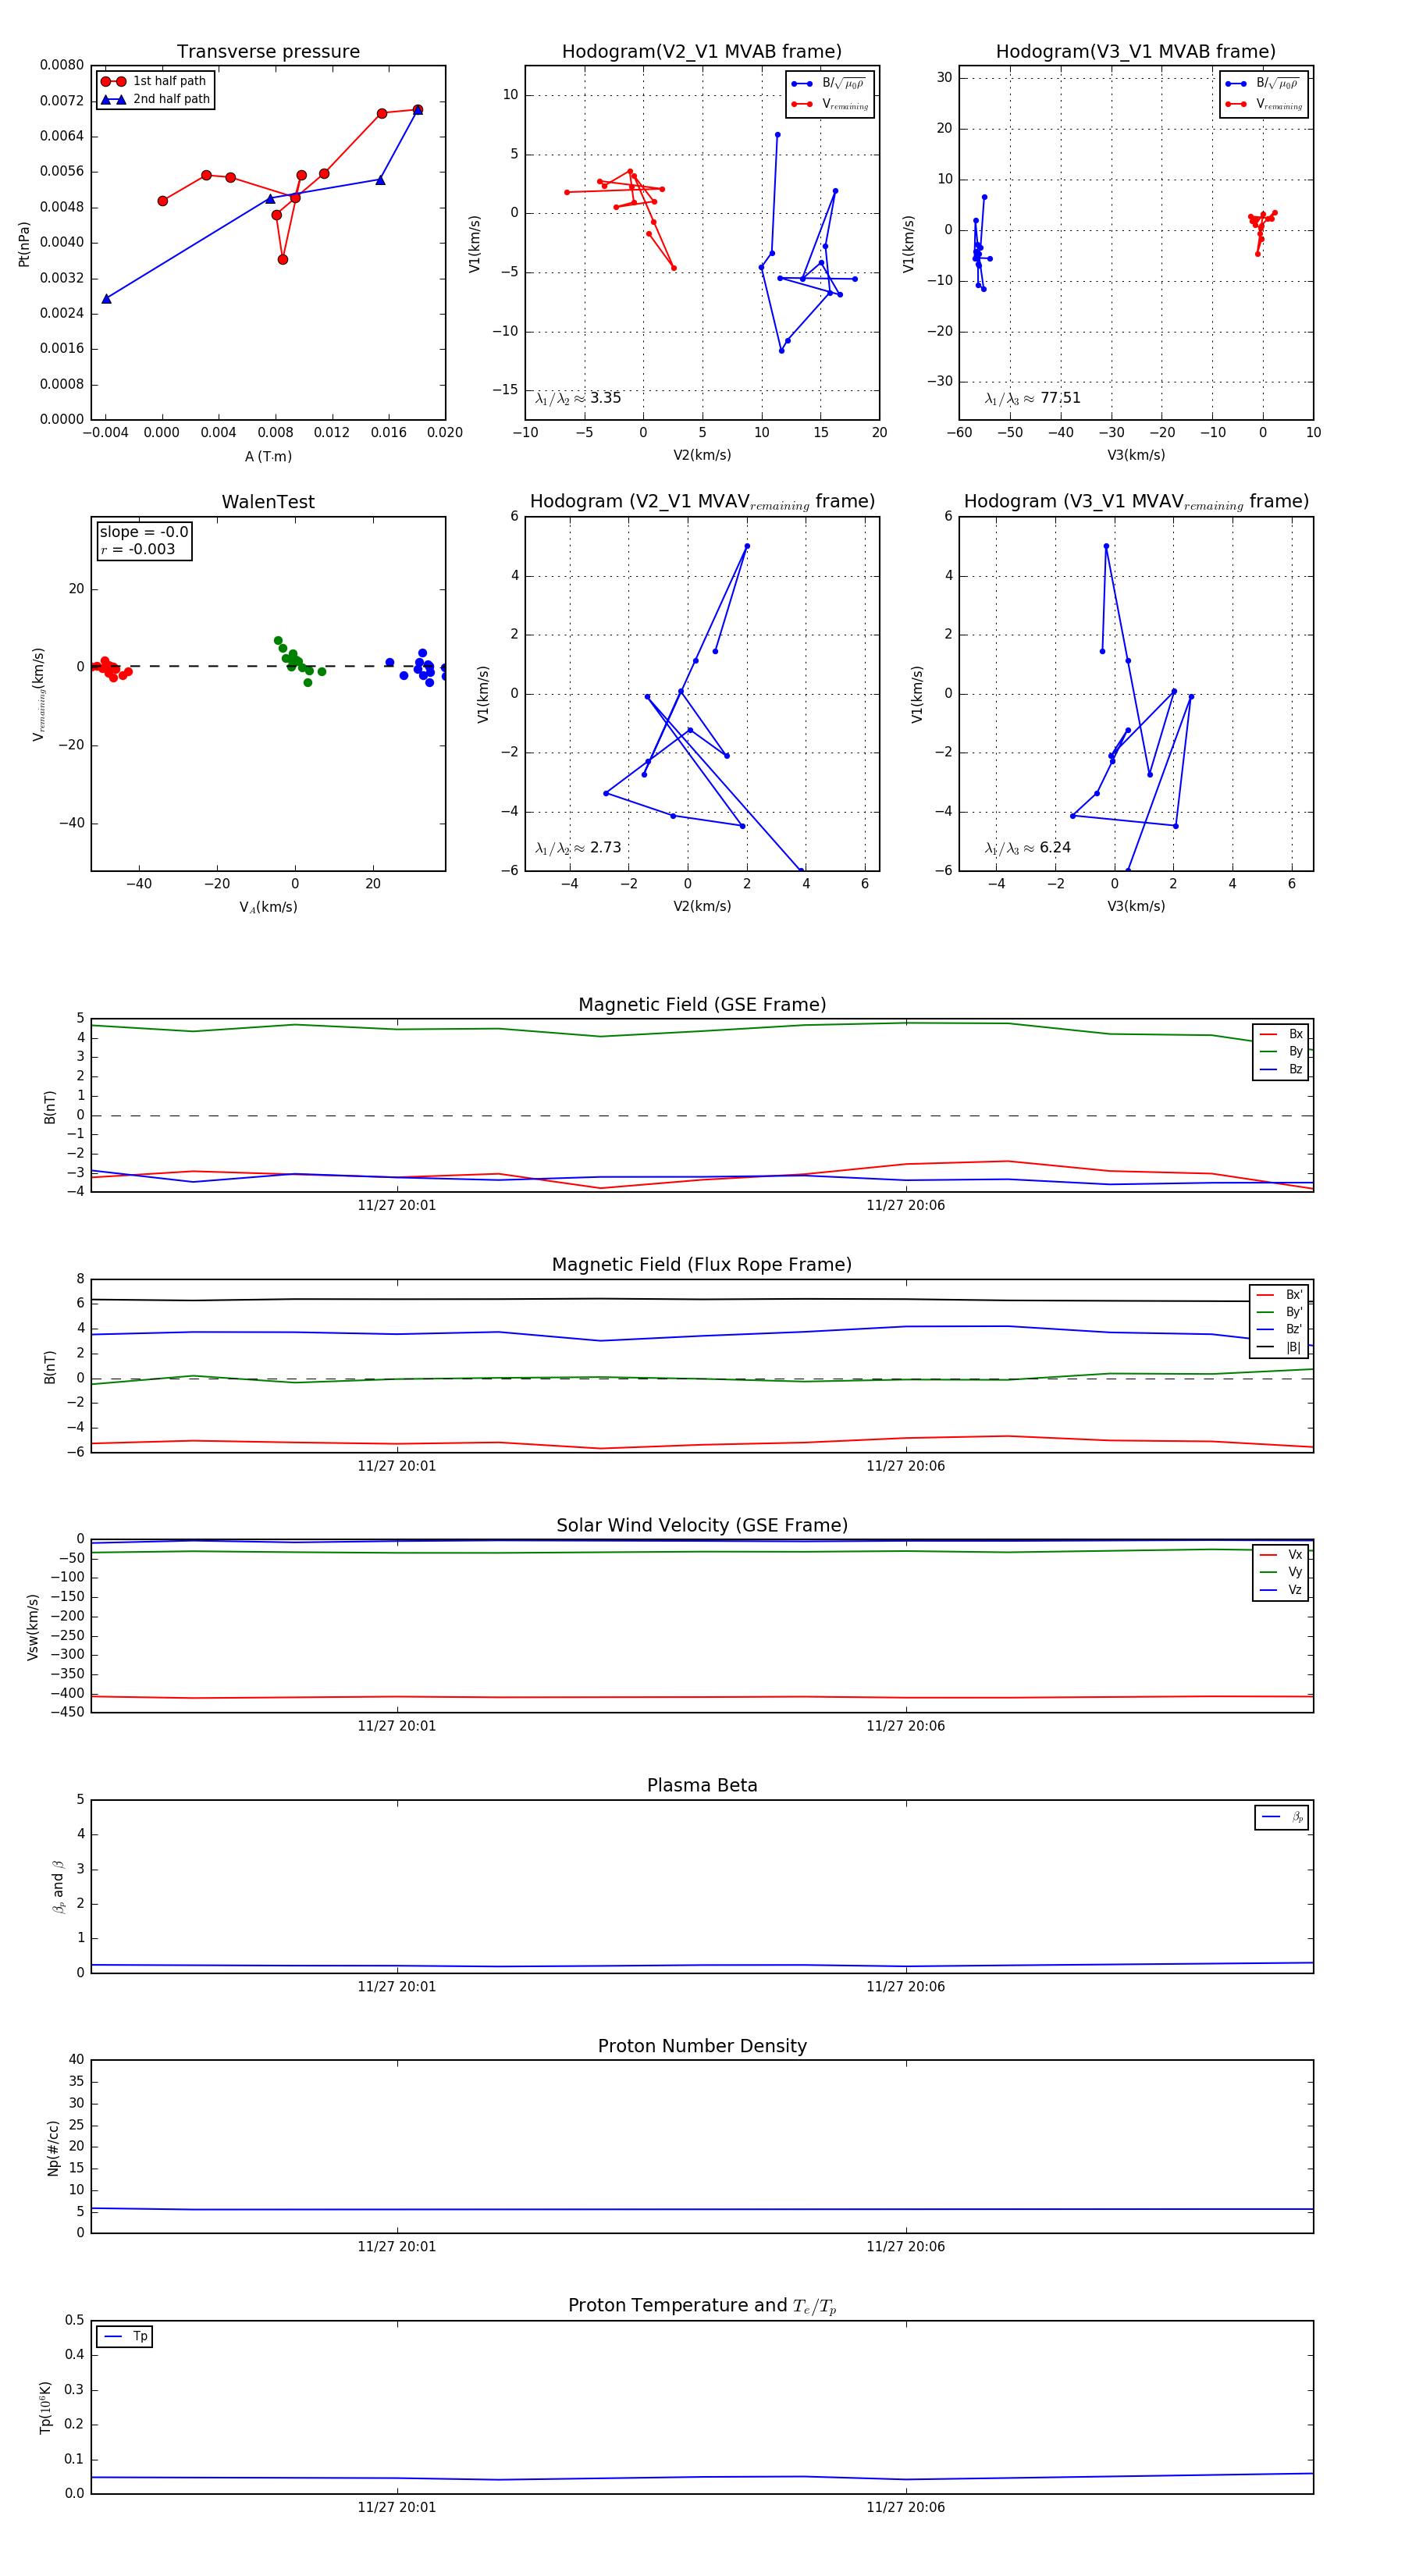
Task: Click the "Hodogram (V3_V1 MVAV remaining frame)" title
Action: (1136, 502)
